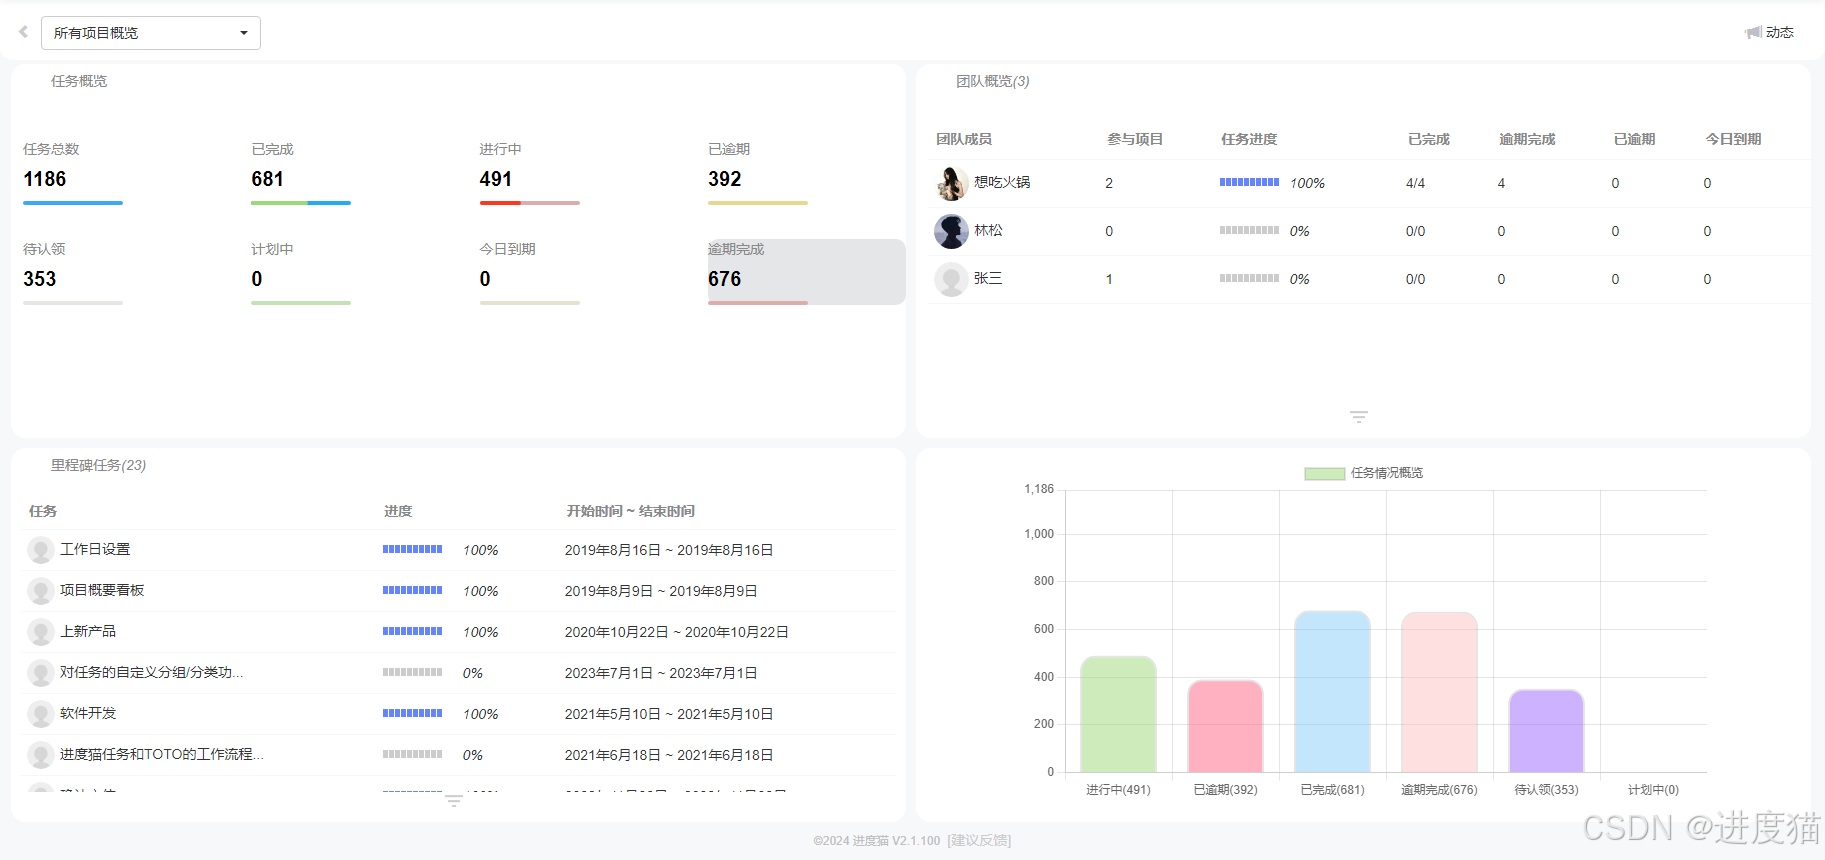1825x860 pixels.
Task: Click the 已完成(681) chart bar
Action: tap(1332, 691)
